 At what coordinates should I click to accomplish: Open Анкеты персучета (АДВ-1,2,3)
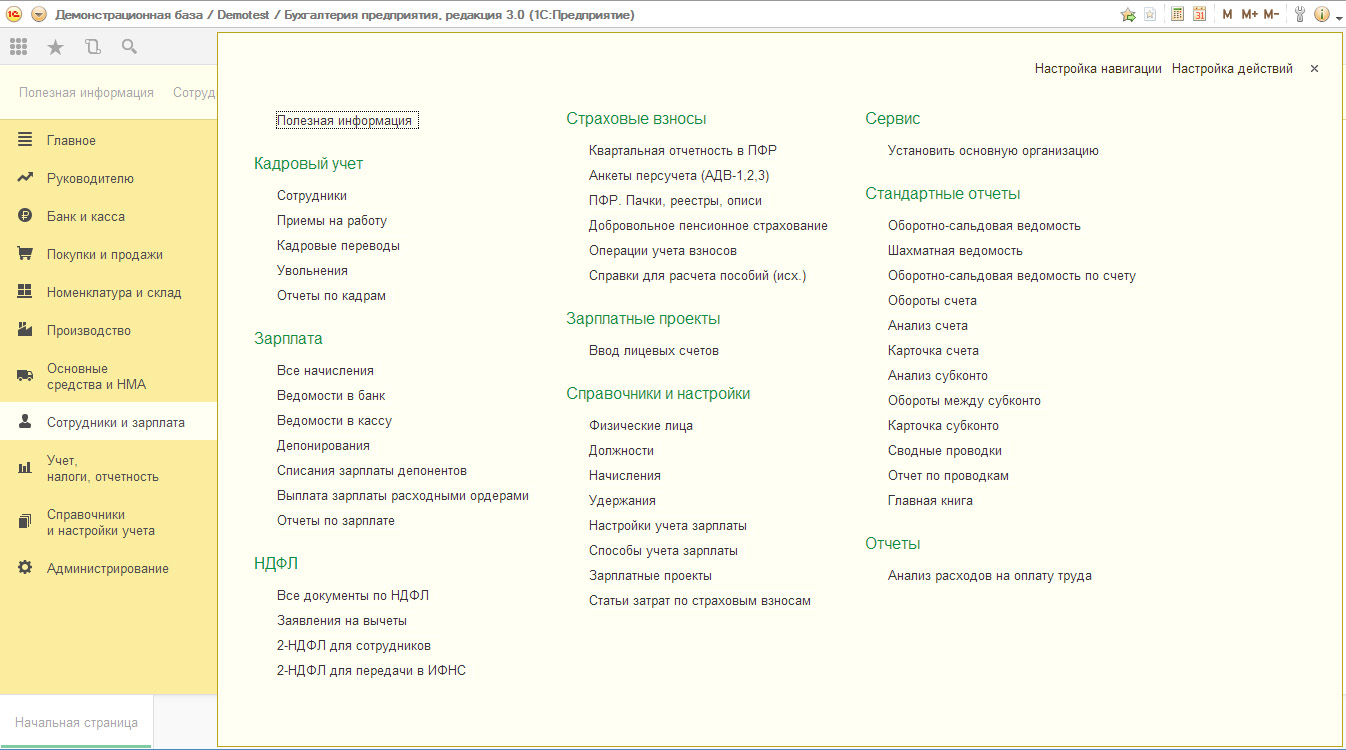[679, 176]
